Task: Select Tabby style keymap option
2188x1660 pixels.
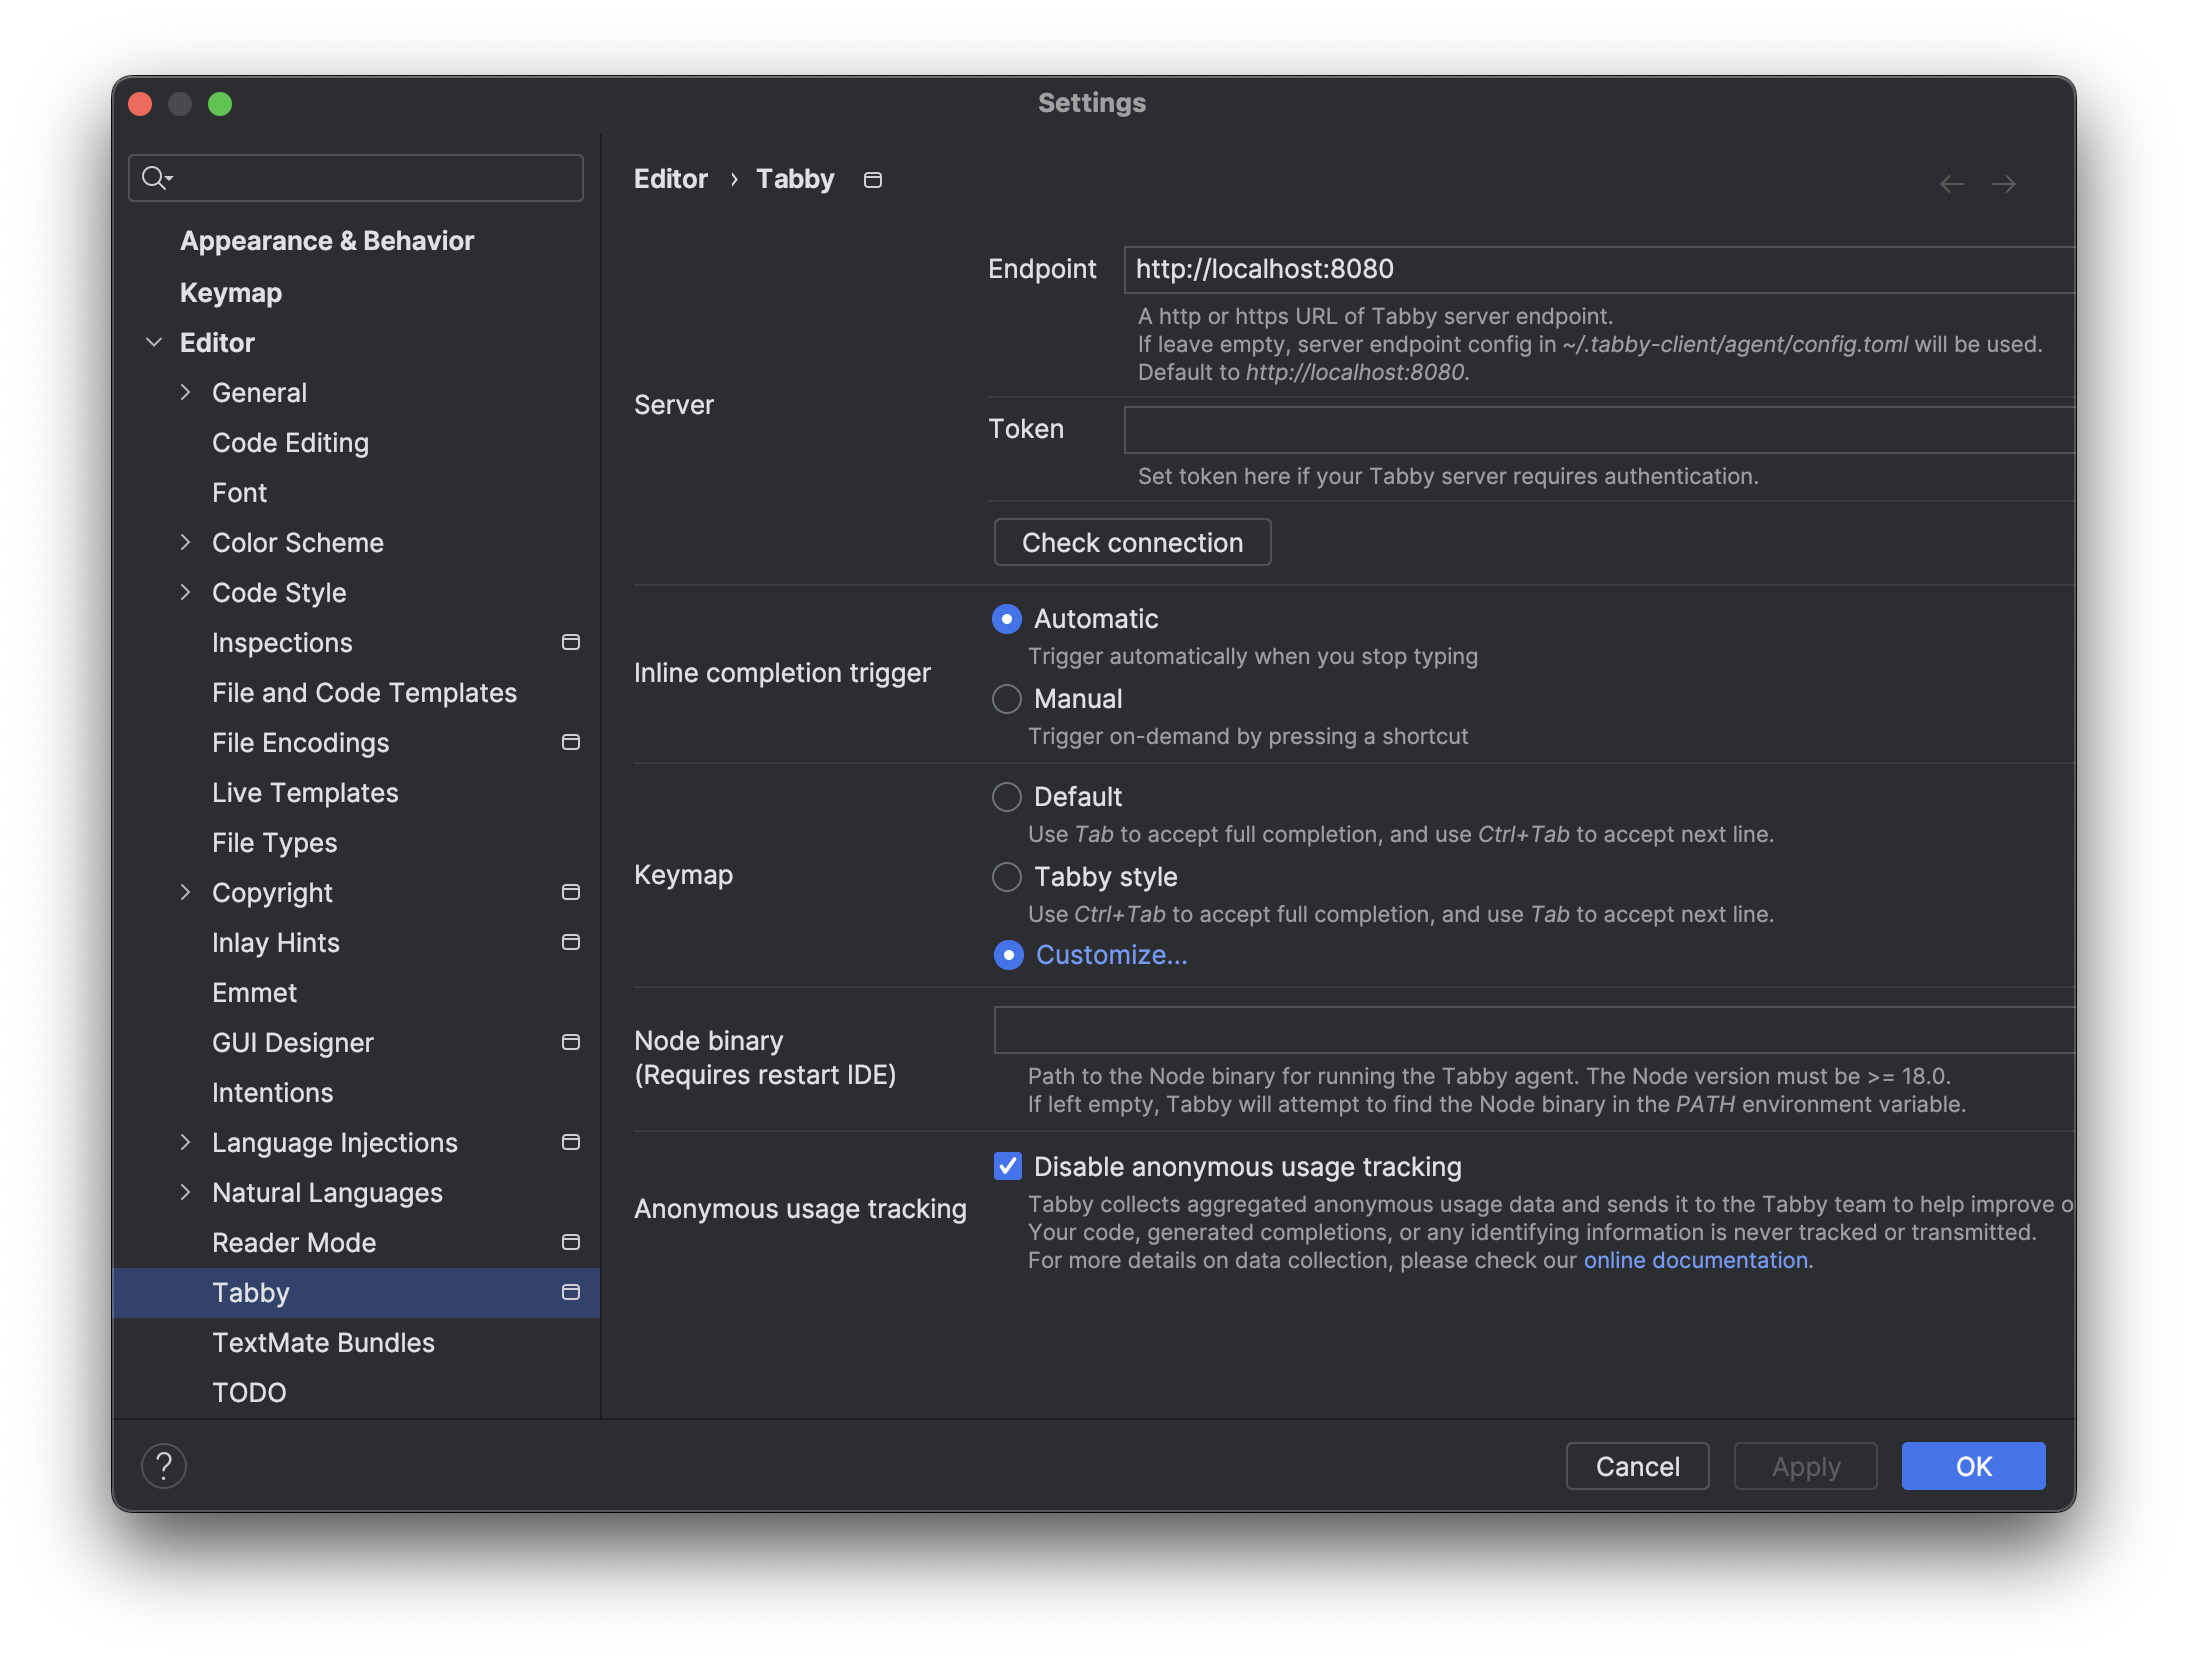Action: pyautogui.click(x=1007, y=877)
